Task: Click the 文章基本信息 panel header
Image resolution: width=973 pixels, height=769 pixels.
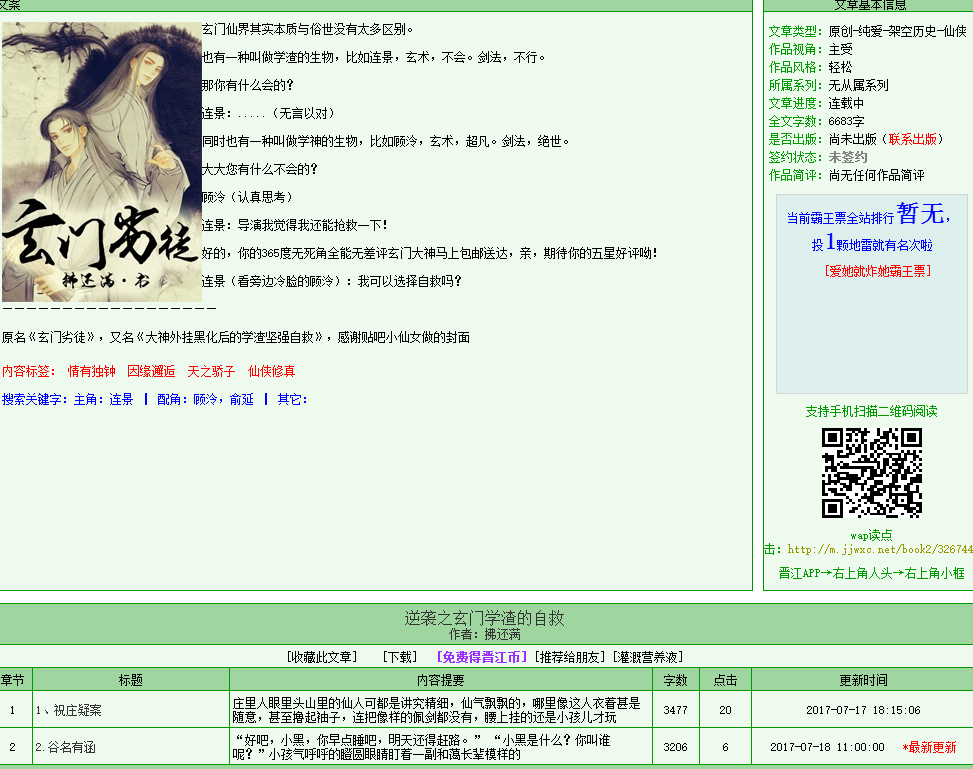Action: 870,6
